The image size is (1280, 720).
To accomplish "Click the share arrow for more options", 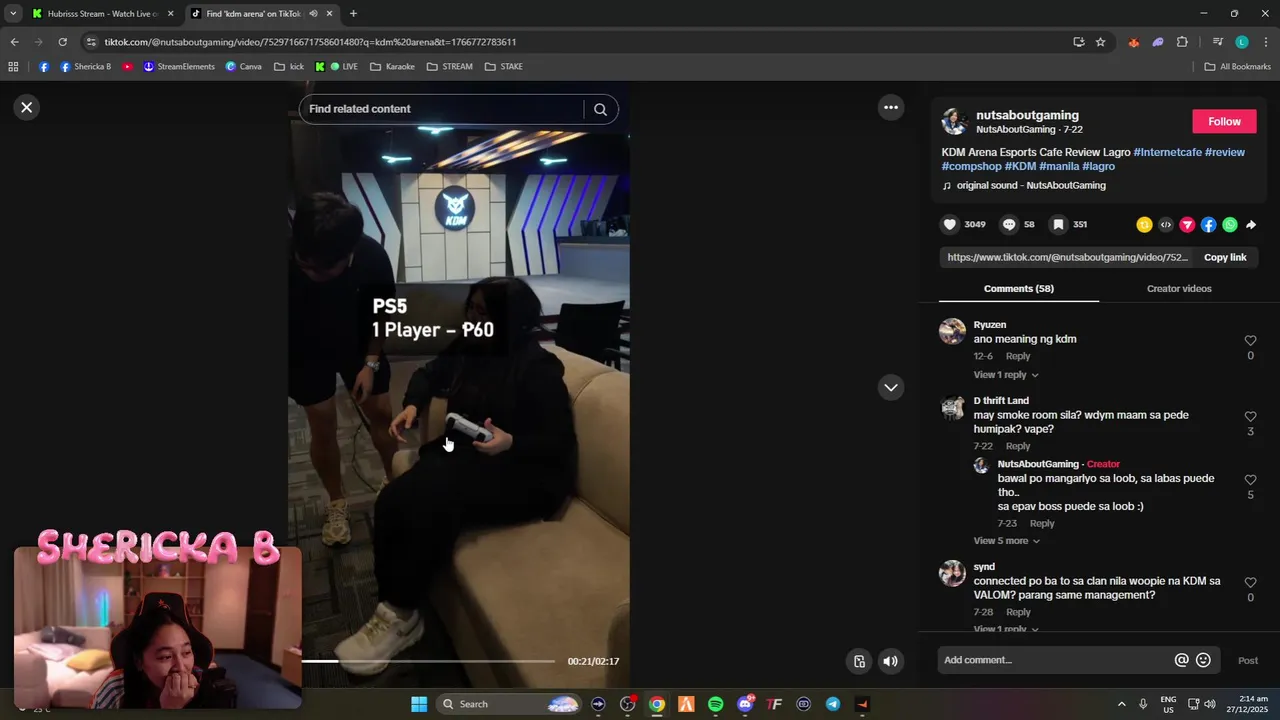I will click(1251, 225).
